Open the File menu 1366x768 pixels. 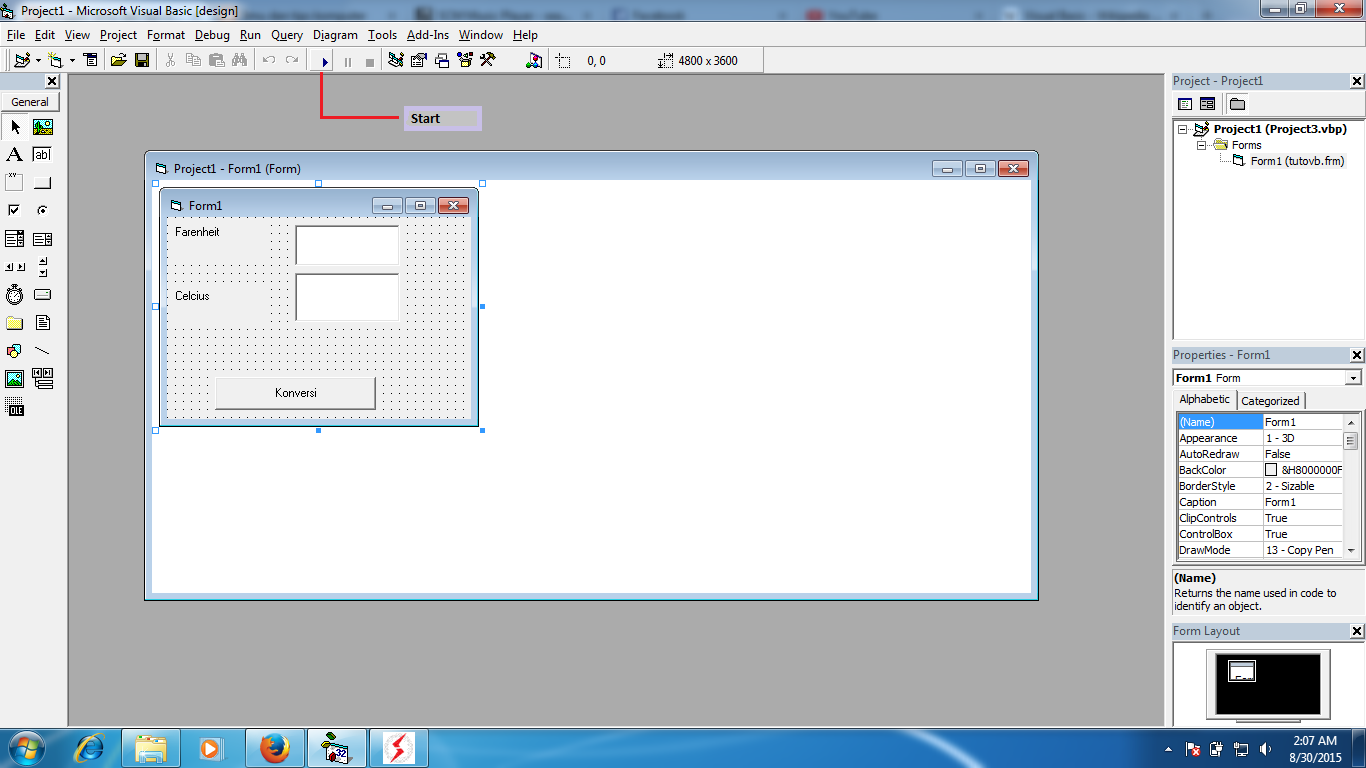pyautogui.click(x=15, y=35)
